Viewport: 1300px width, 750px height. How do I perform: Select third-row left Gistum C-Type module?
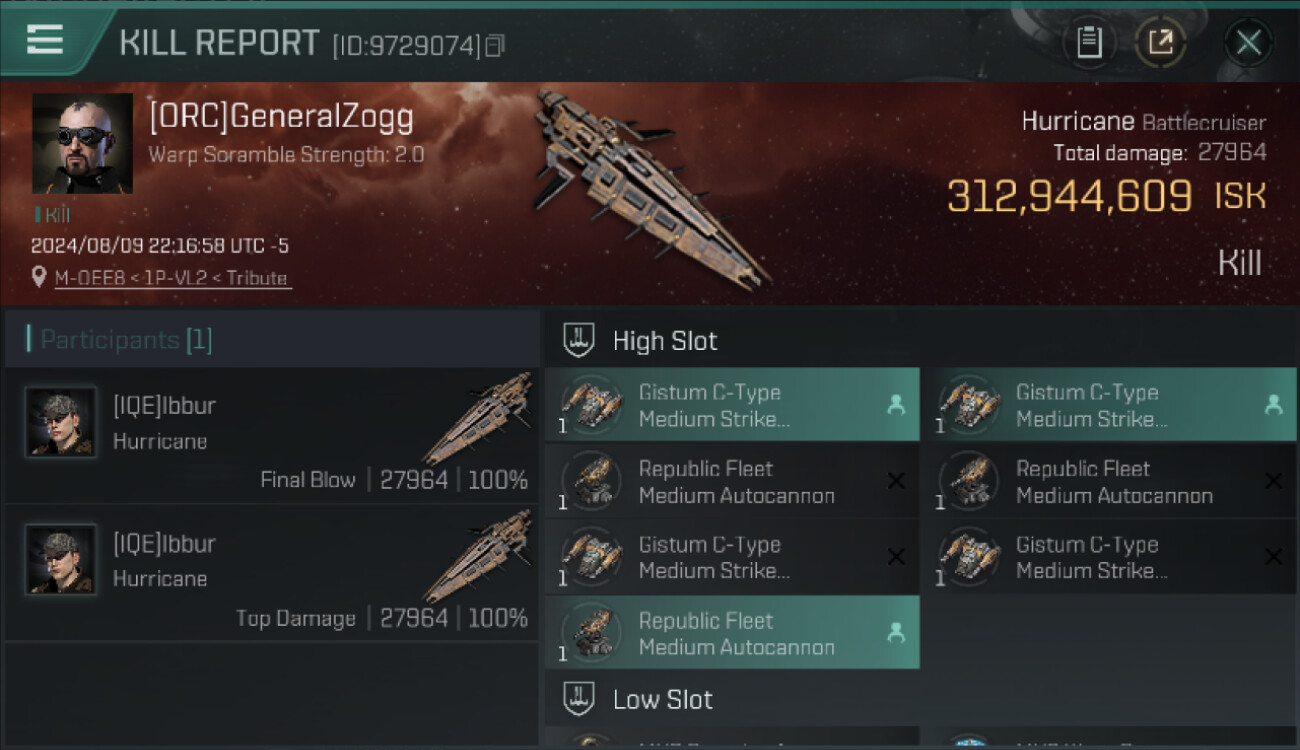[731, 557]
